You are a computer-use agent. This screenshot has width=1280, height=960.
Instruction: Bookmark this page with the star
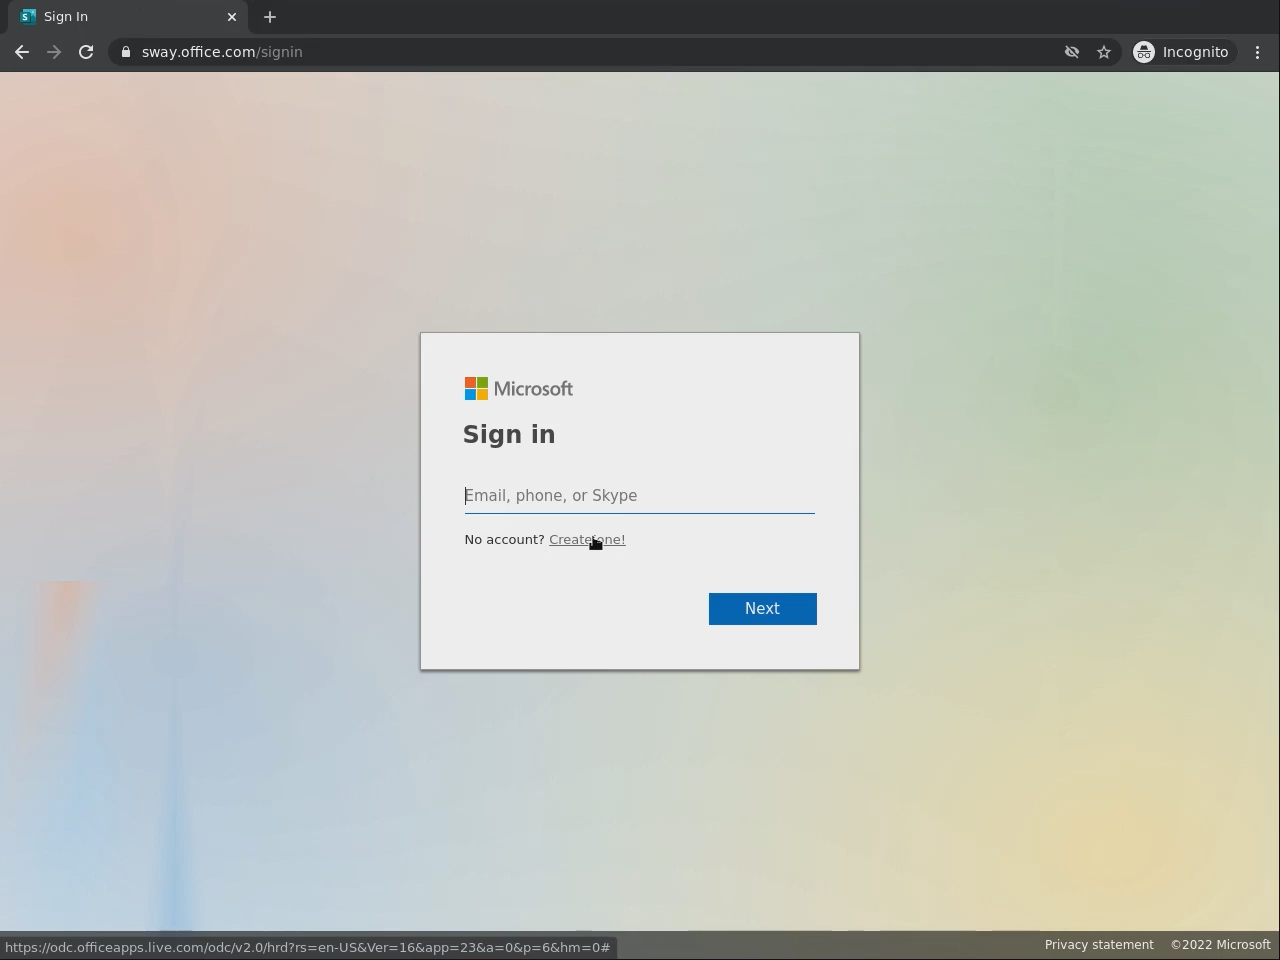(x=1104, y=52)
